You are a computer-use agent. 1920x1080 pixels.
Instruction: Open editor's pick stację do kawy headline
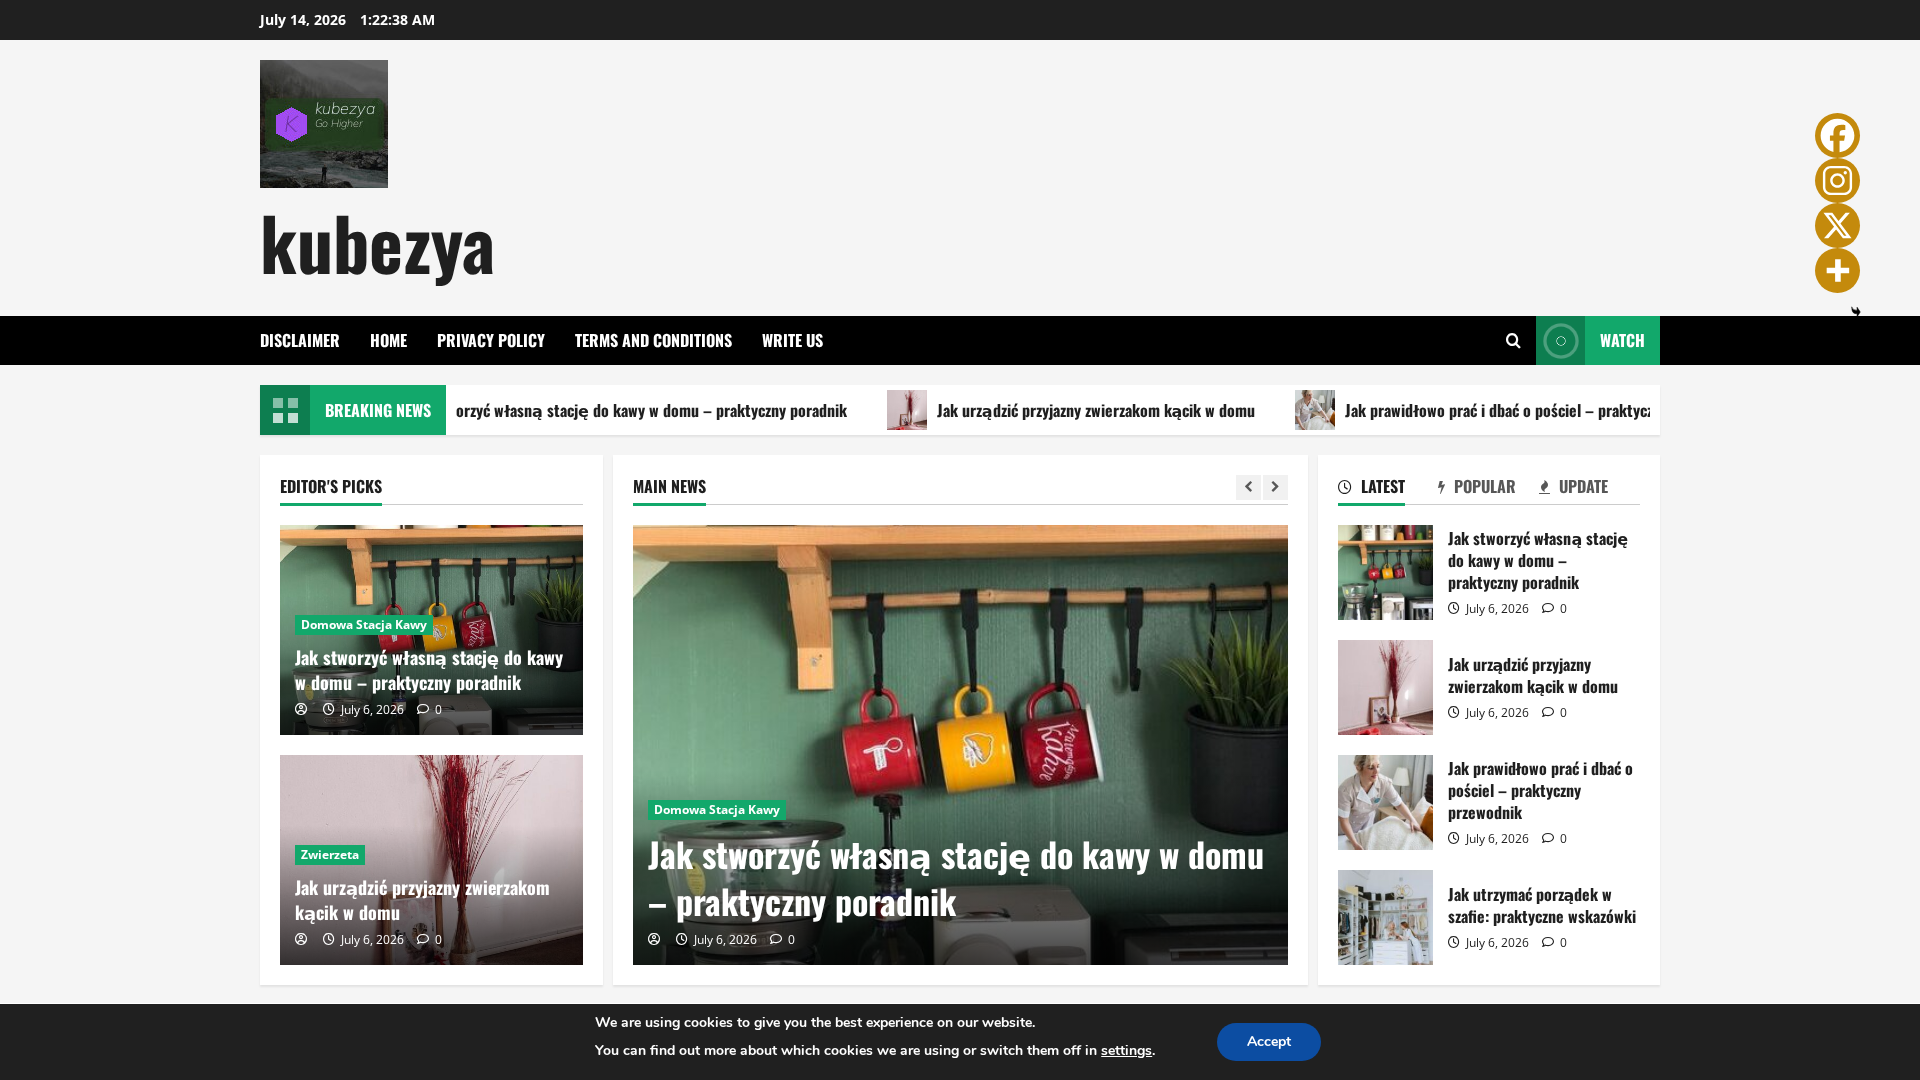429,670
